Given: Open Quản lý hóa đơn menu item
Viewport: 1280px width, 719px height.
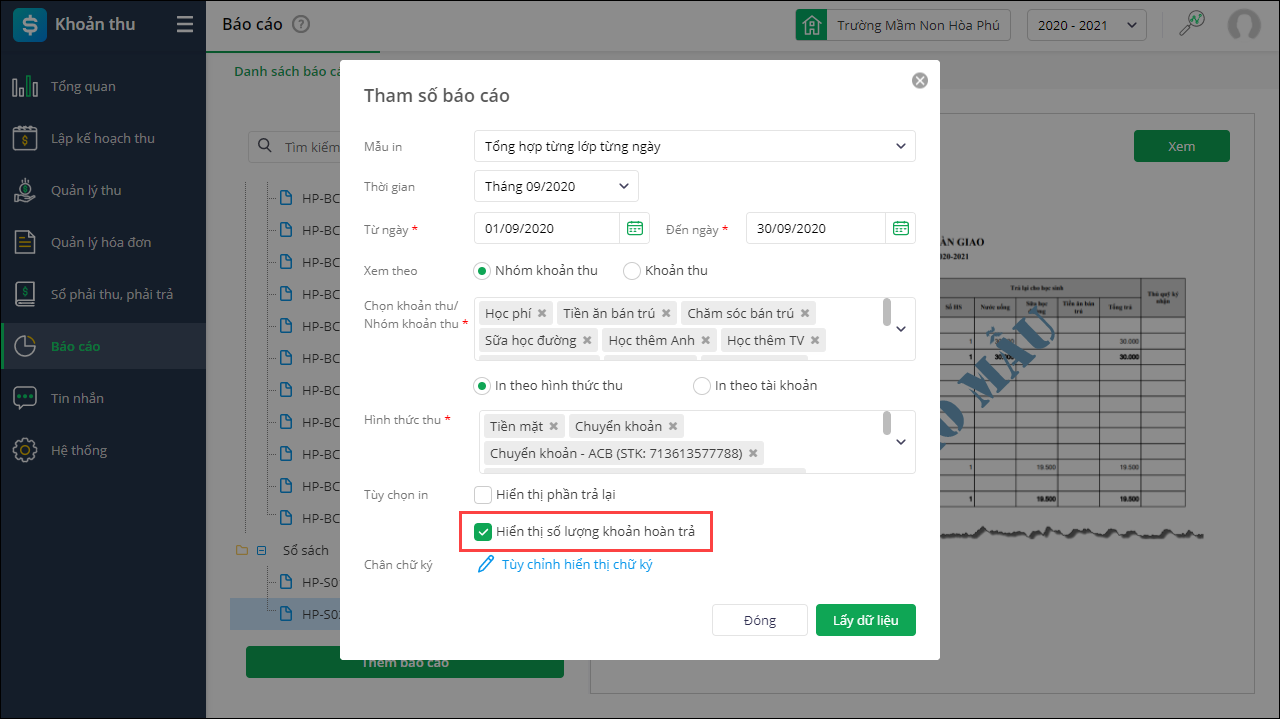Looking at the screenshot, I should point(103,242).
